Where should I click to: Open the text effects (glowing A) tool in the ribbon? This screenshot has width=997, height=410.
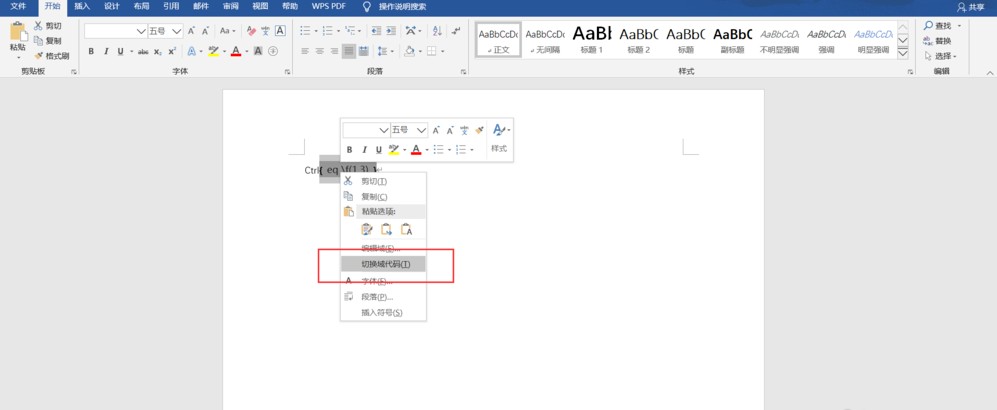(x=191, y=51)
